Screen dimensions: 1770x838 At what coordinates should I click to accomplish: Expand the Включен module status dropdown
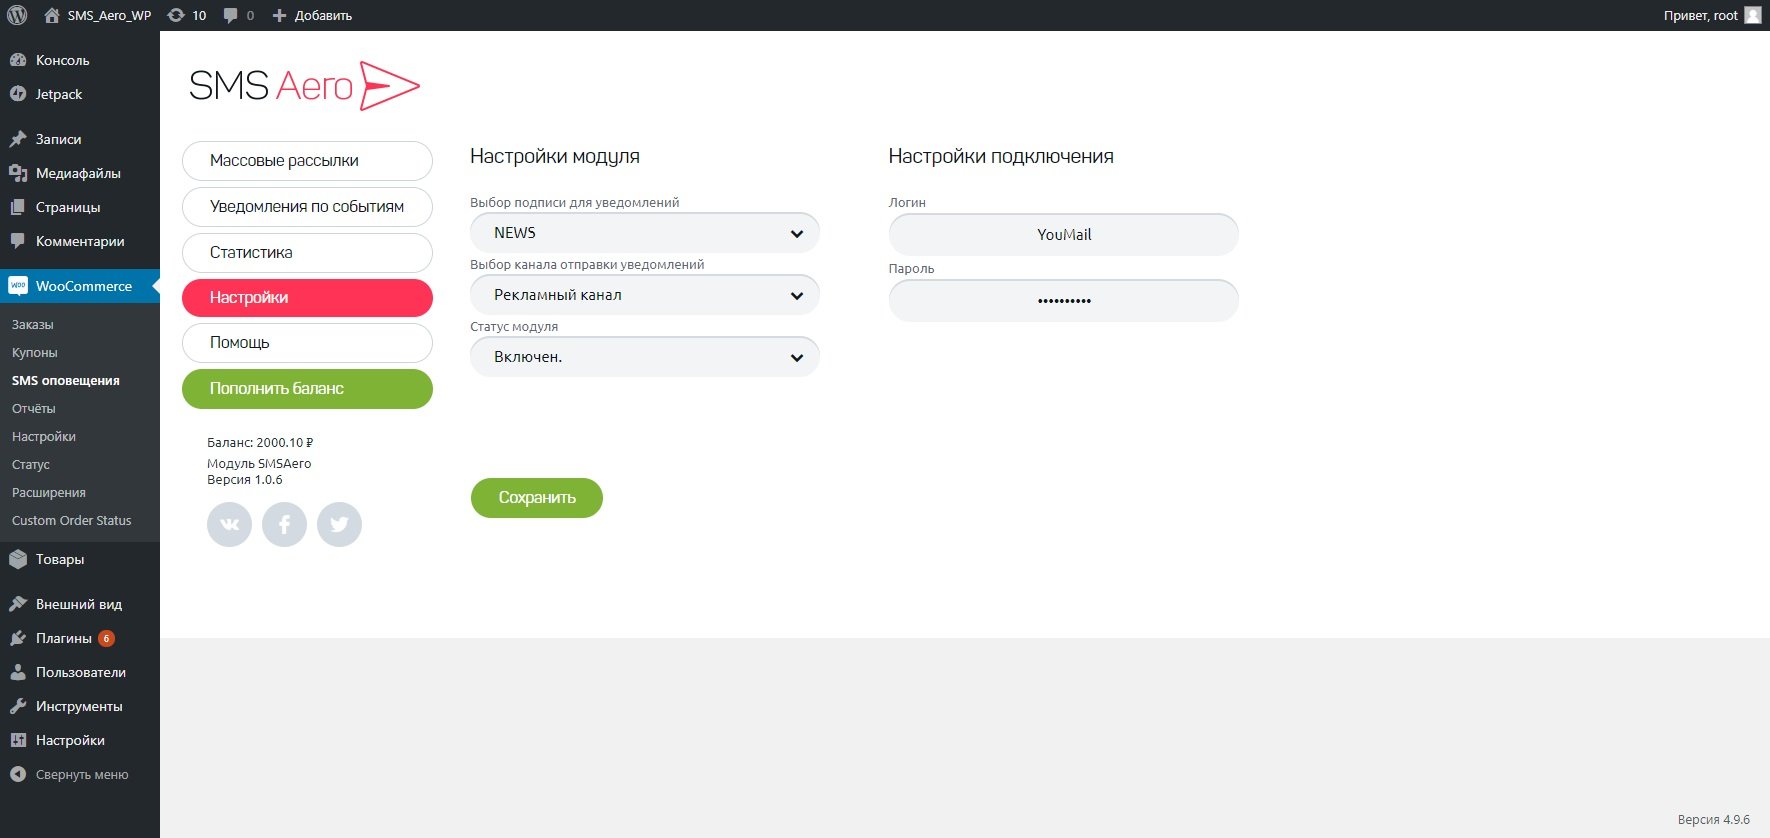(645, 357)
